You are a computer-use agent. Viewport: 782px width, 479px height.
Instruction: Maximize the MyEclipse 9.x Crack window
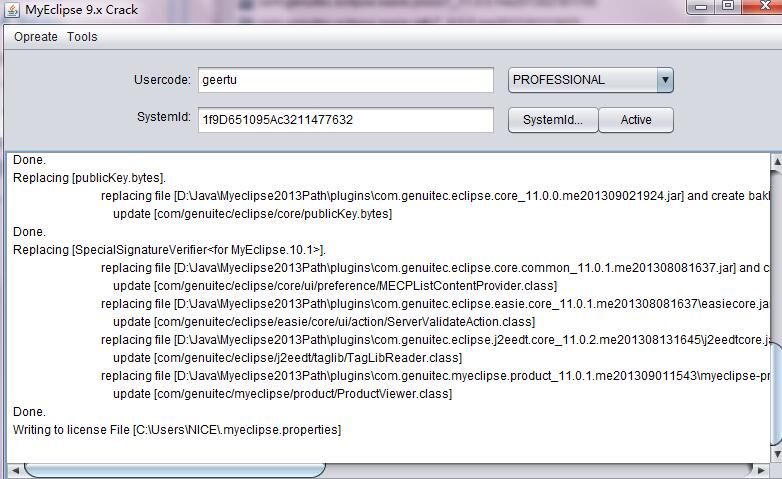tap(728, 6)
